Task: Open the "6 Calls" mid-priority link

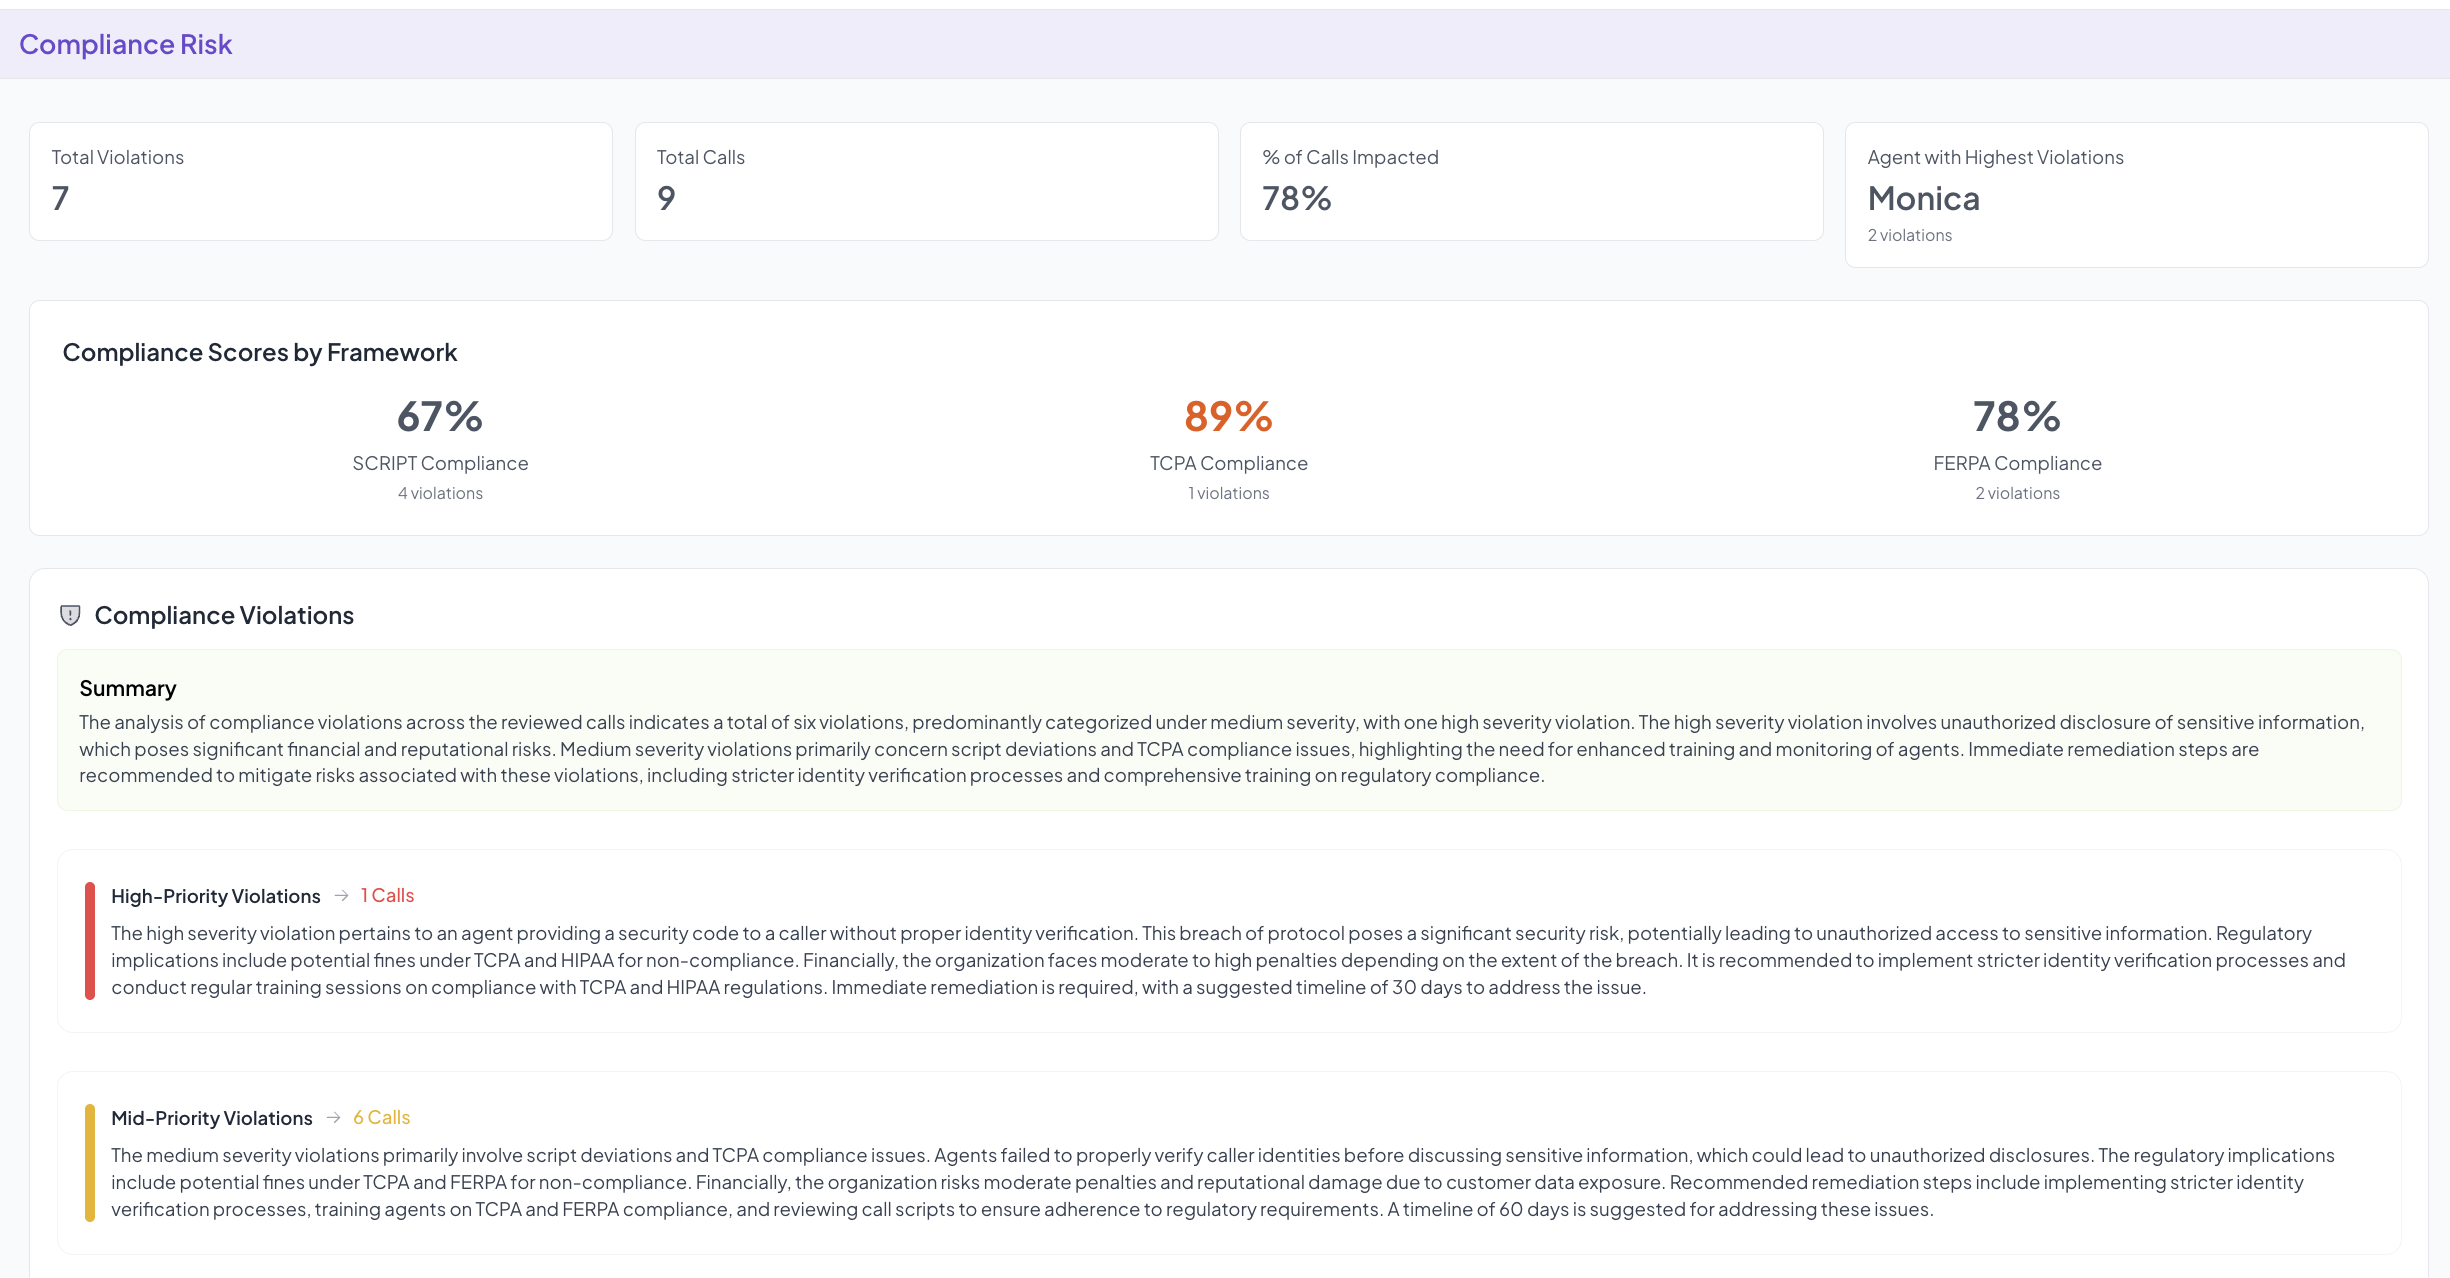Action: click(381, 1117)
